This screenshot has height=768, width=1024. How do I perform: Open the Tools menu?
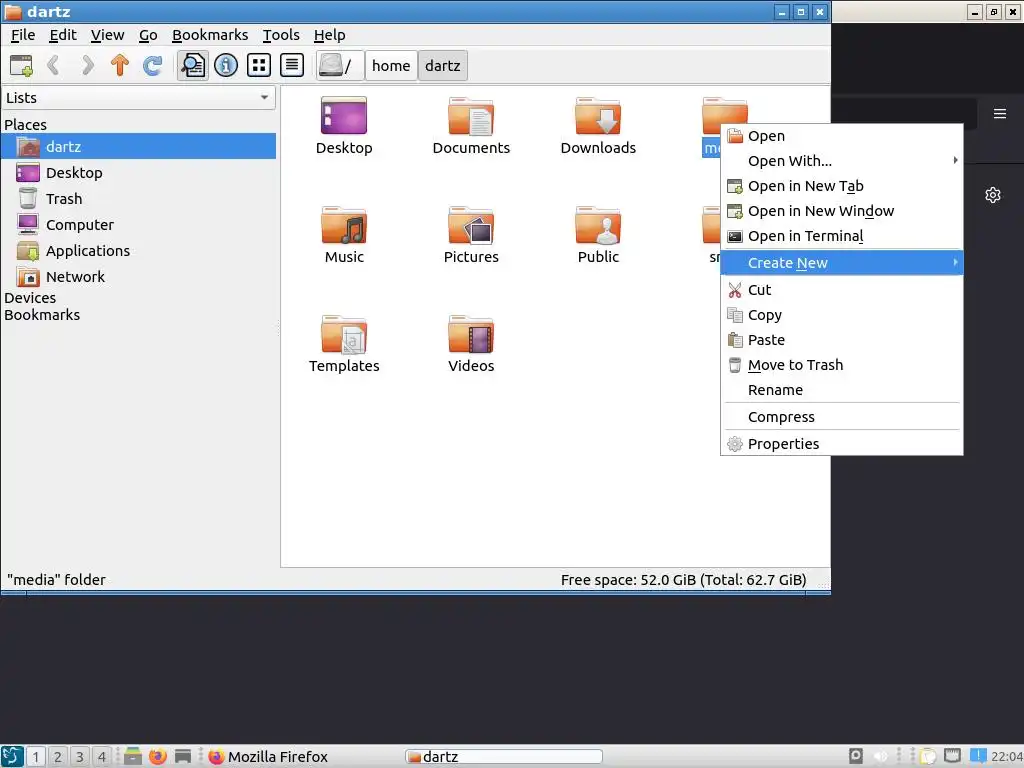[x=281, y=35]
